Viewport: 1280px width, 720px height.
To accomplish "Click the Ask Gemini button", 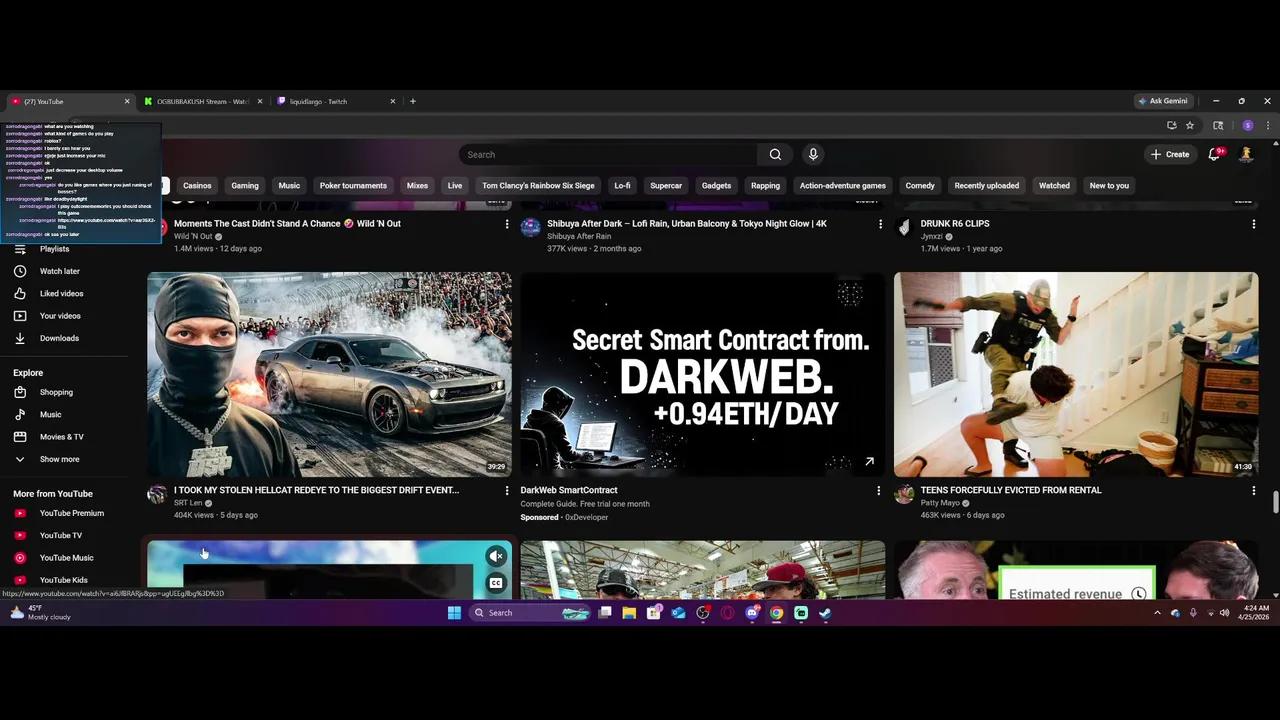I will (x=1163, y=101).
